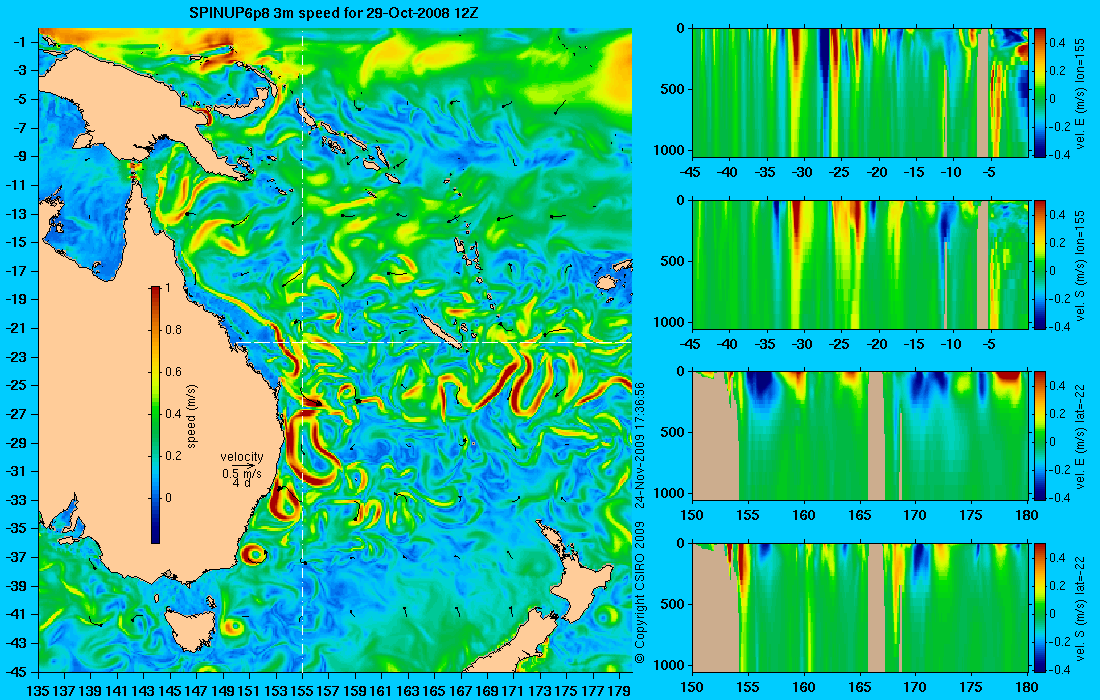Screen dimensions: 1100x700
Task: Click the '4 d' legend text
Action: [241, 483]
